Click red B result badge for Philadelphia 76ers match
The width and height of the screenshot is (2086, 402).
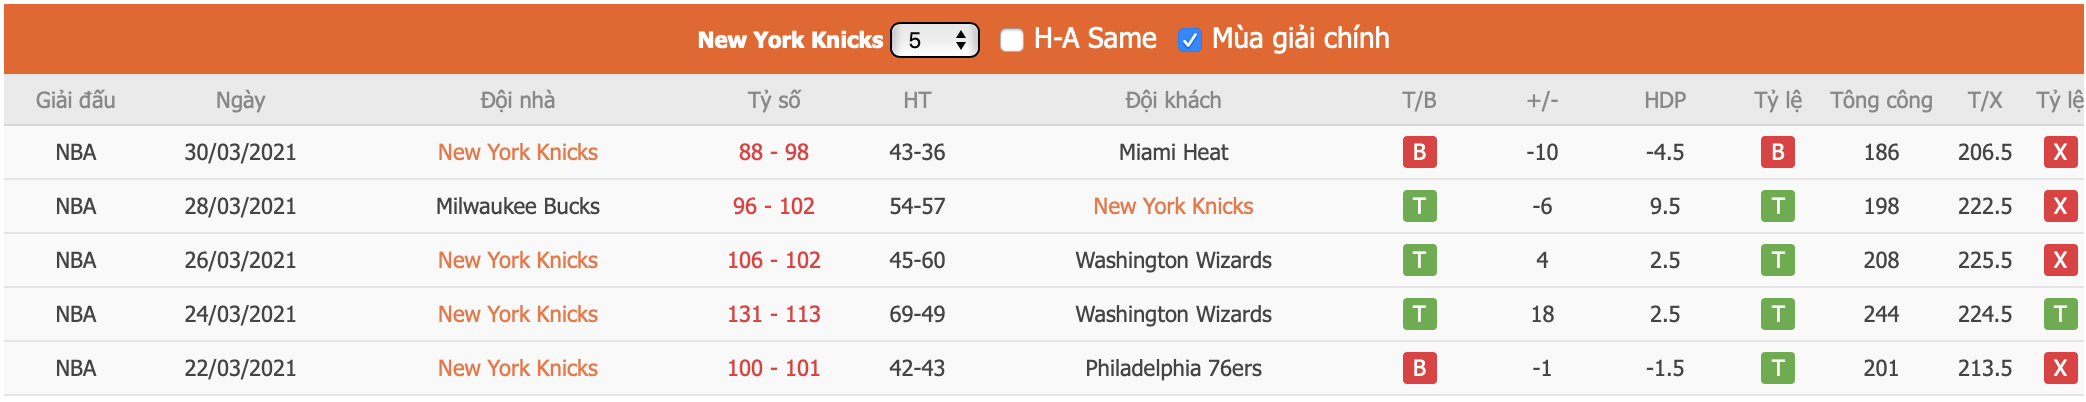tap(1419, 368)
